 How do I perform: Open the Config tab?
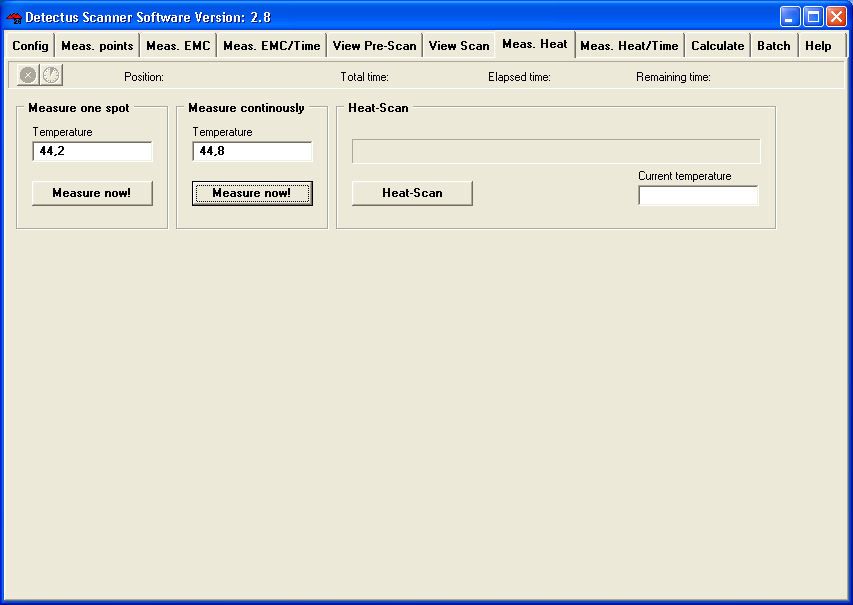[30, 46]
